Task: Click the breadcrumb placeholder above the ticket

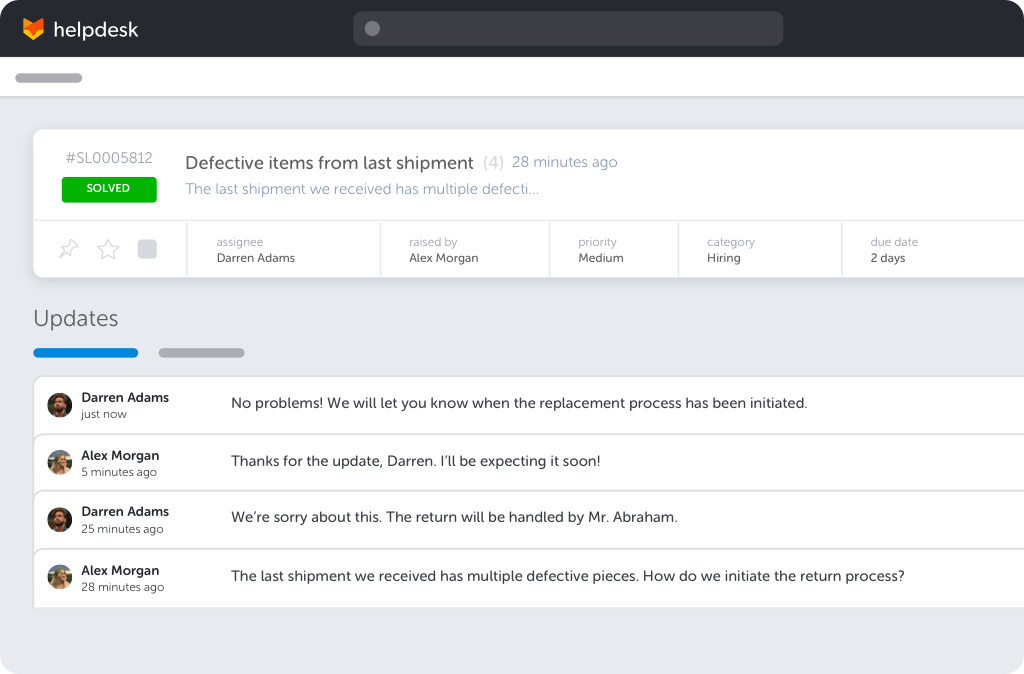Action: click(48, 77)
